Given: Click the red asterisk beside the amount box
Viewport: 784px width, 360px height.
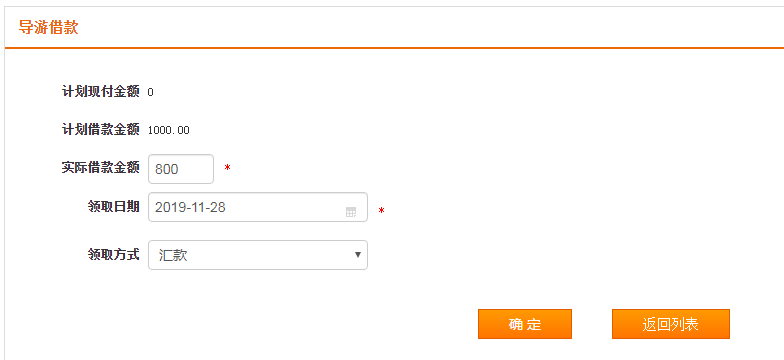Looking at the screenshot, I should 228,168.
